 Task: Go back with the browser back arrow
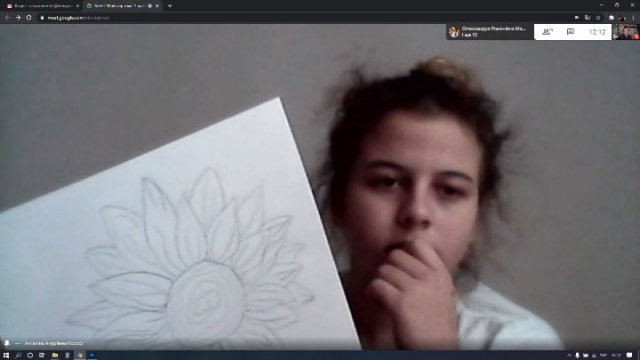pos(7,18)
